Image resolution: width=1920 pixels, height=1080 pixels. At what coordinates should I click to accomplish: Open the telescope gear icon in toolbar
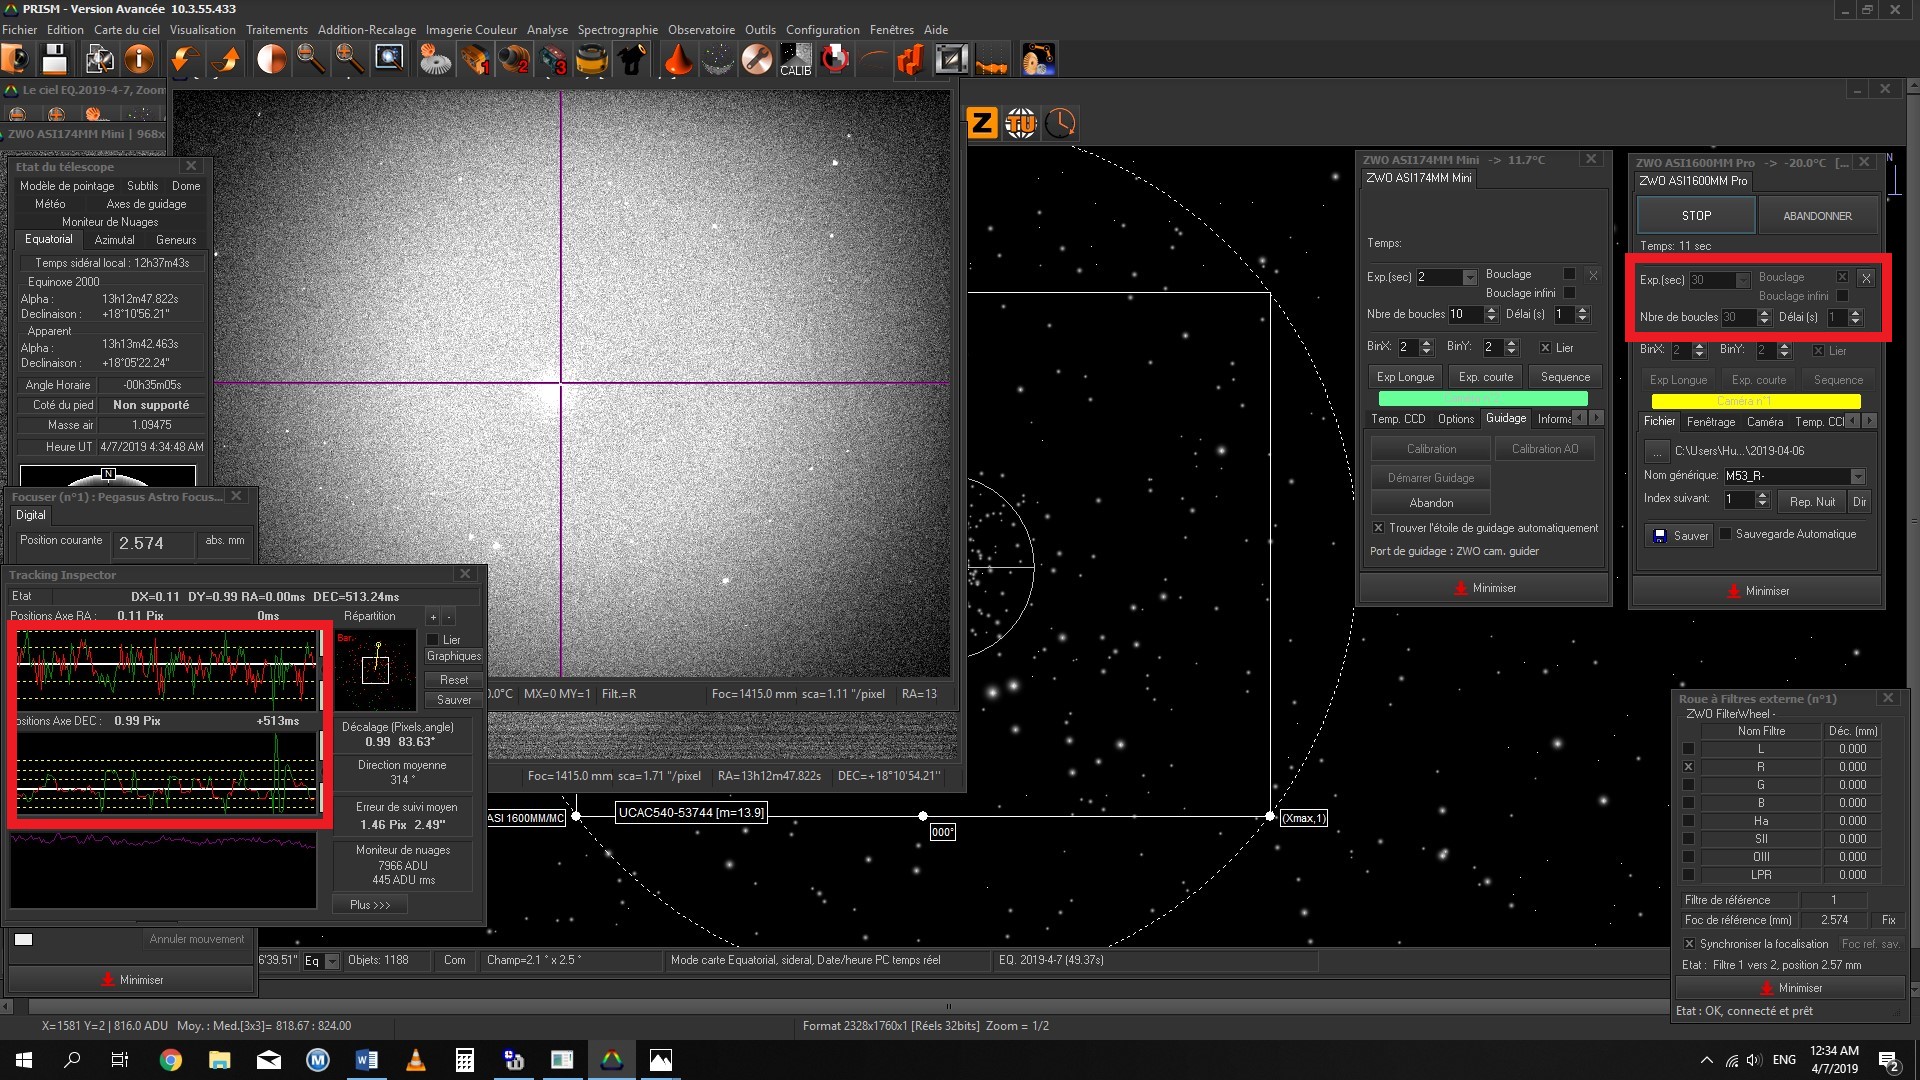click(435, 59)
